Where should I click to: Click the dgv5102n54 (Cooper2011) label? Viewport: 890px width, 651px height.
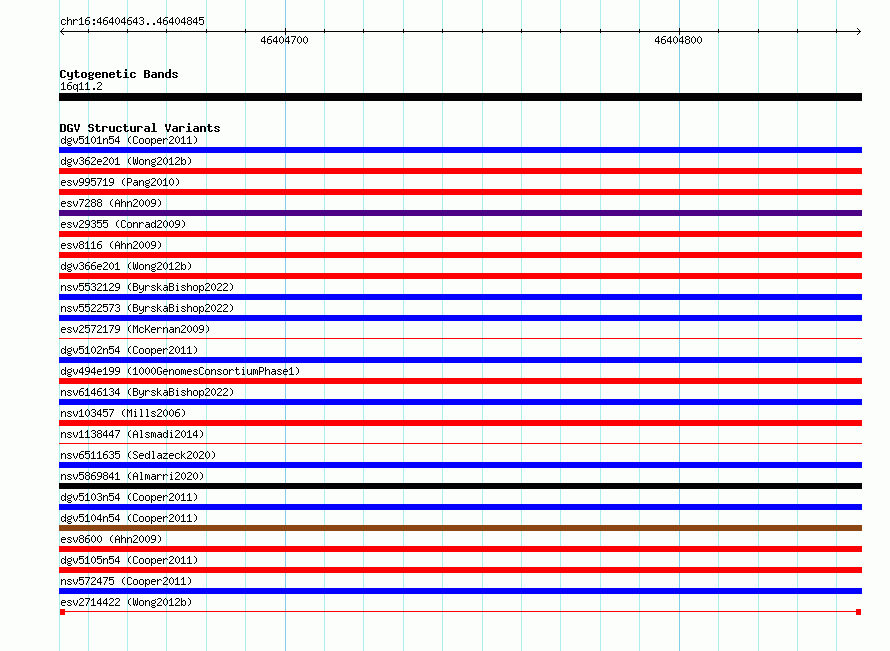(x=129, y=350)
